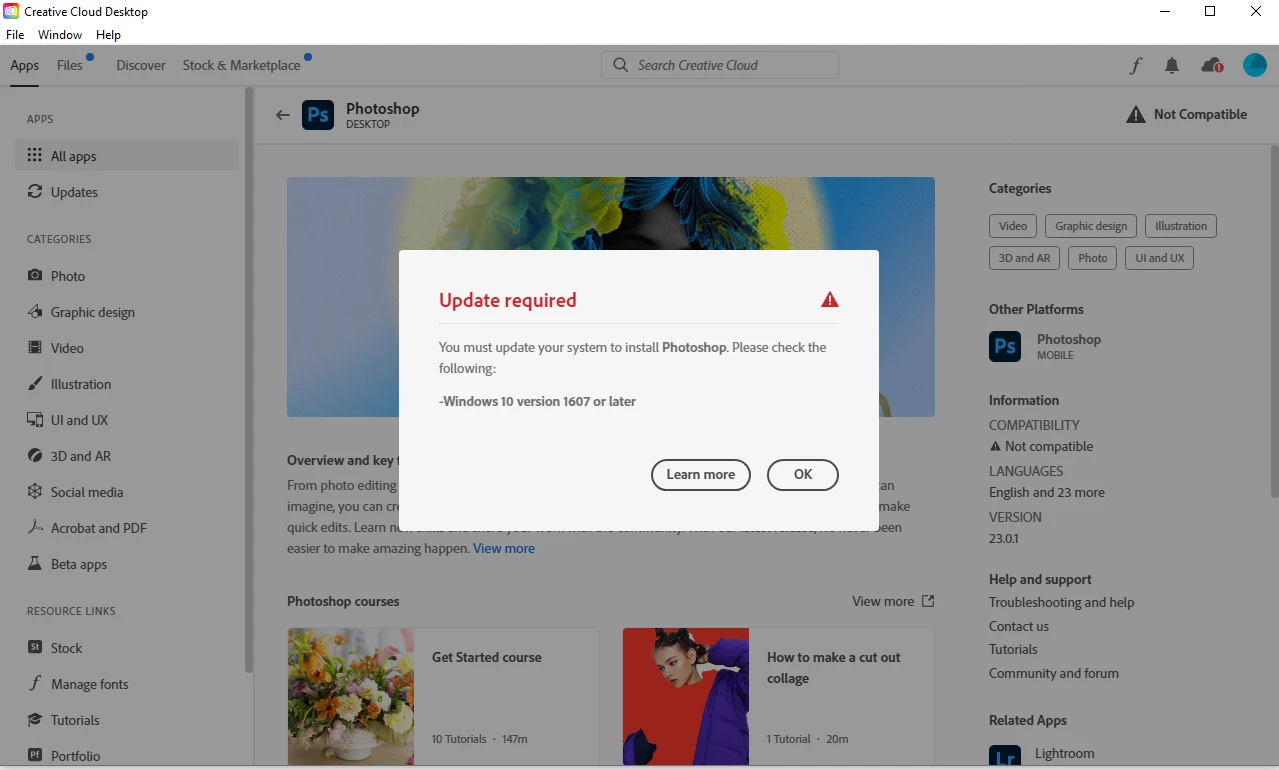Click the Graphic design pen icon
Viewport: 1279px width, 770px height.
35,312
